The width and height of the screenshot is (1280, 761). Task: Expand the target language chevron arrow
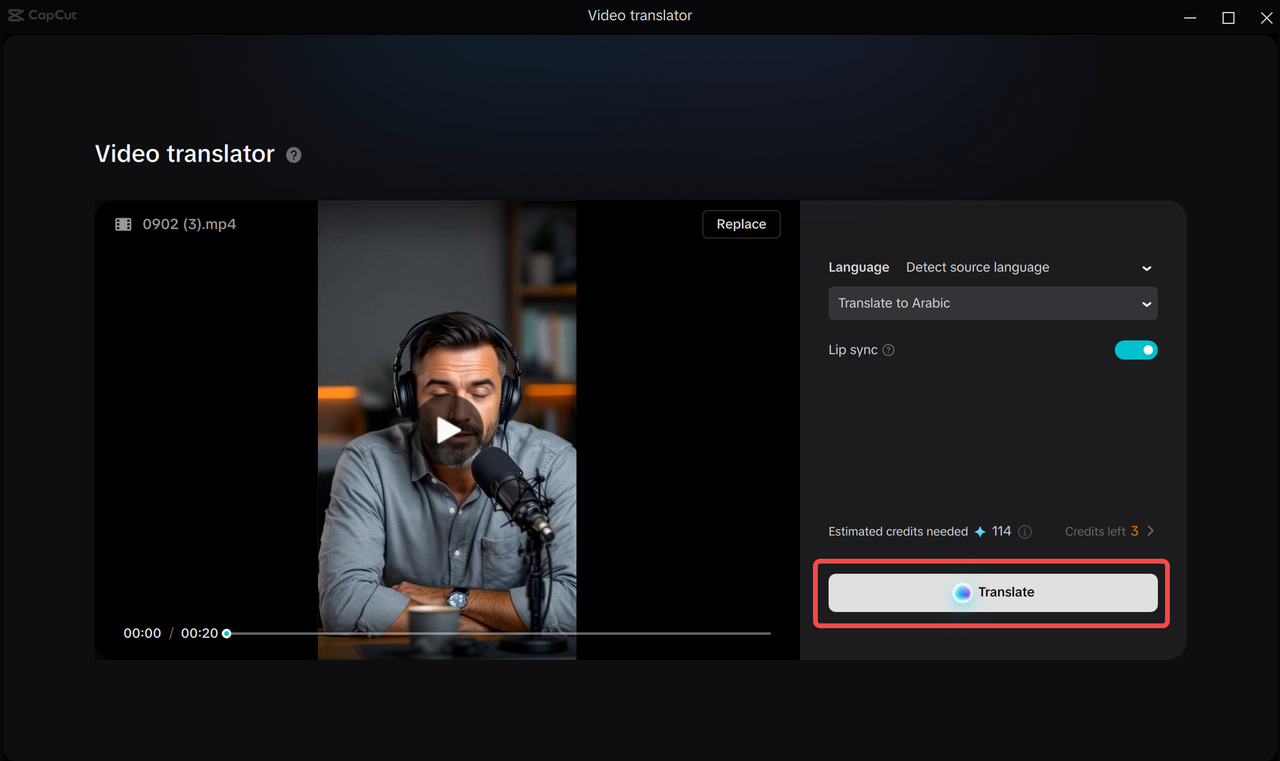pos(1146,303)
